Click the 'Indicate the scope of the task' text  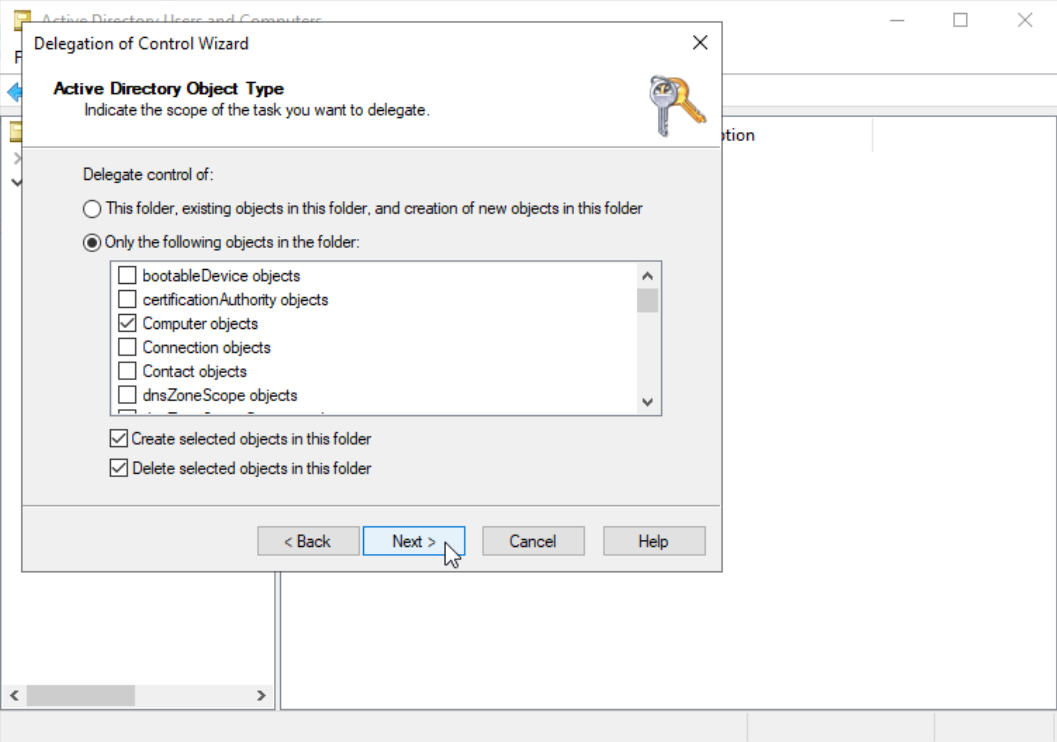[x=256, y=110]
